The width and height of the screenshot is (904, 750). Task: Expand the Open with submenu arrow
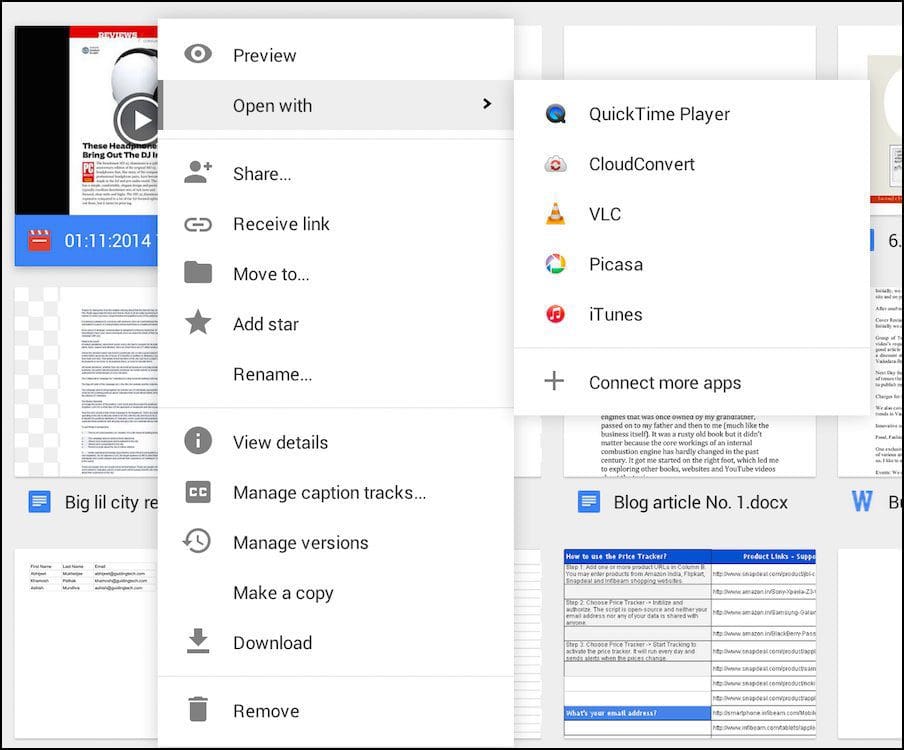click(487, 104)
